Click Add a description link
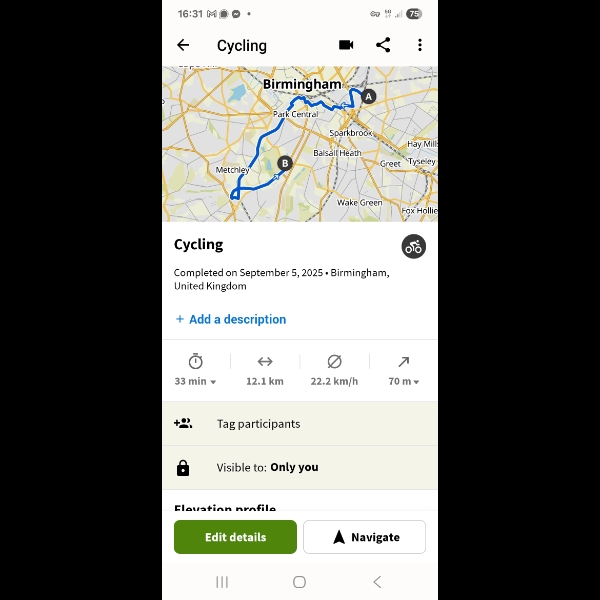This screenshot has width=600, height=600. [x=231, y=319]
